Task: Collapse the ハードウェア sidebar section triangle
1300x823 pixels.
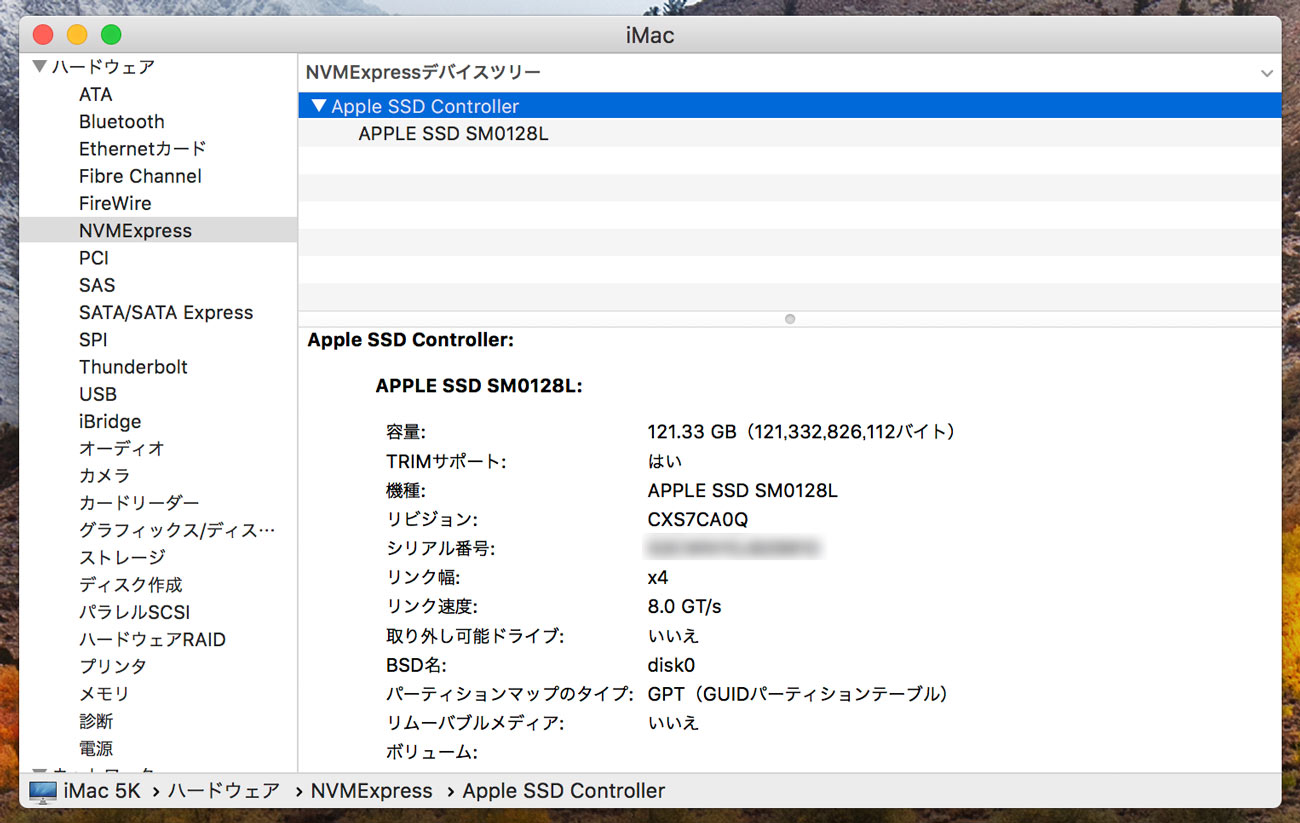Action: point(39,67)
